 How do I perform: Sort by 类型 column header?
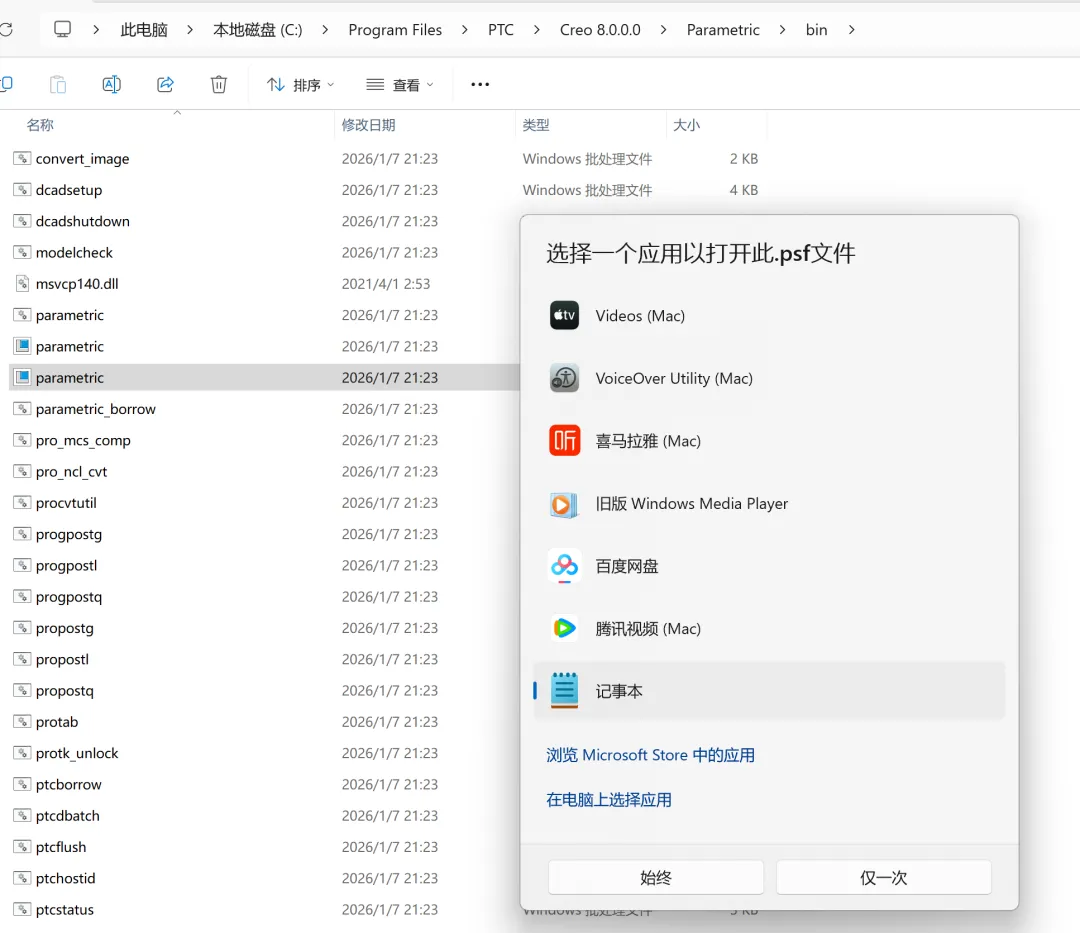click(x=536, y=125)
